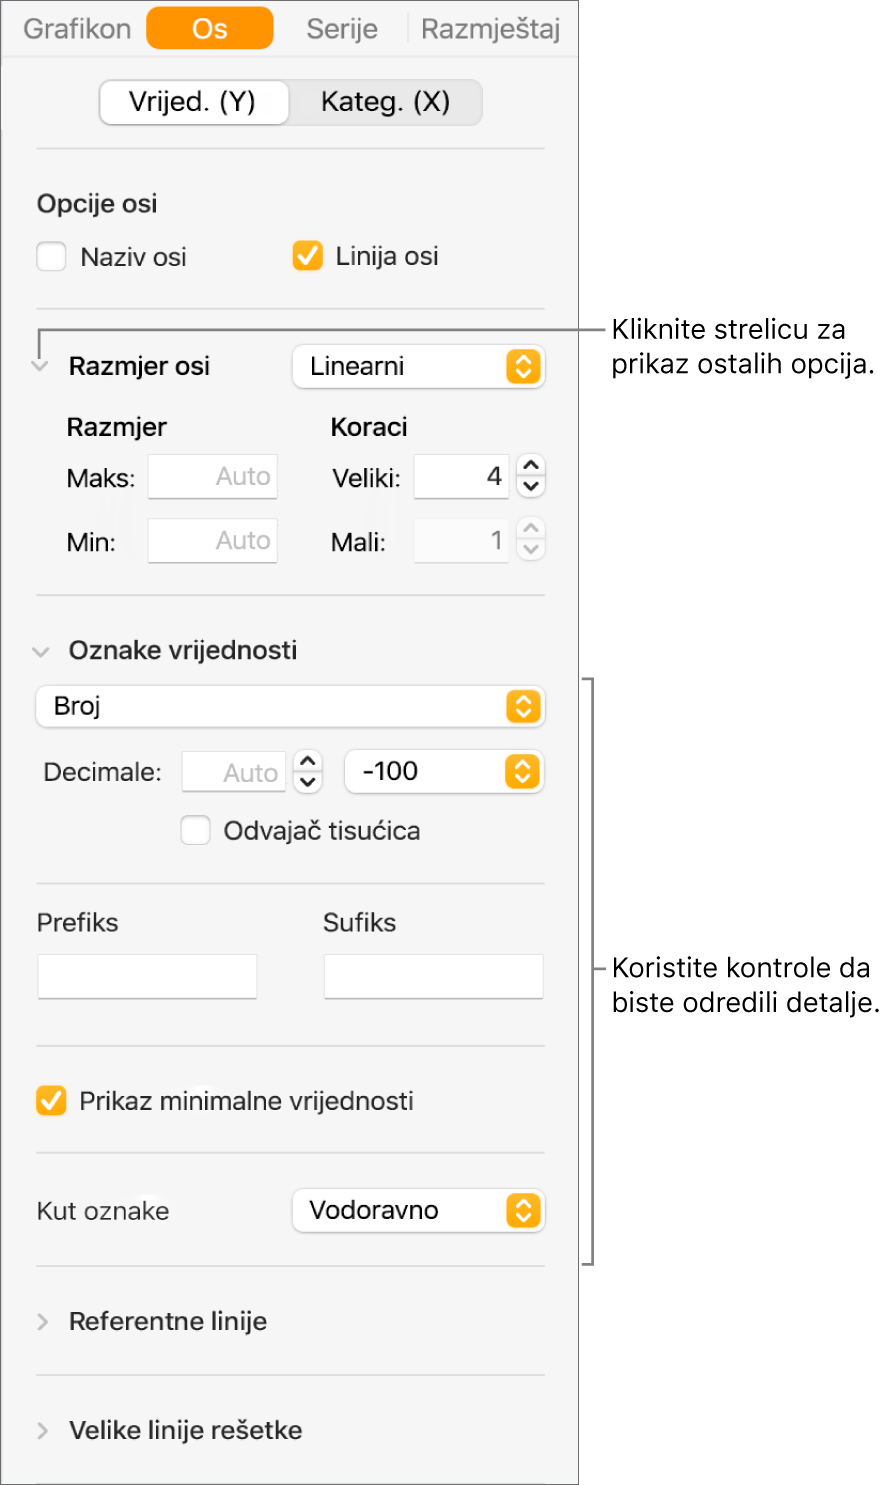This screenshot has width=894, height=1485.
Task: Click the Opcije osi heading
Action: click(97, 203)
